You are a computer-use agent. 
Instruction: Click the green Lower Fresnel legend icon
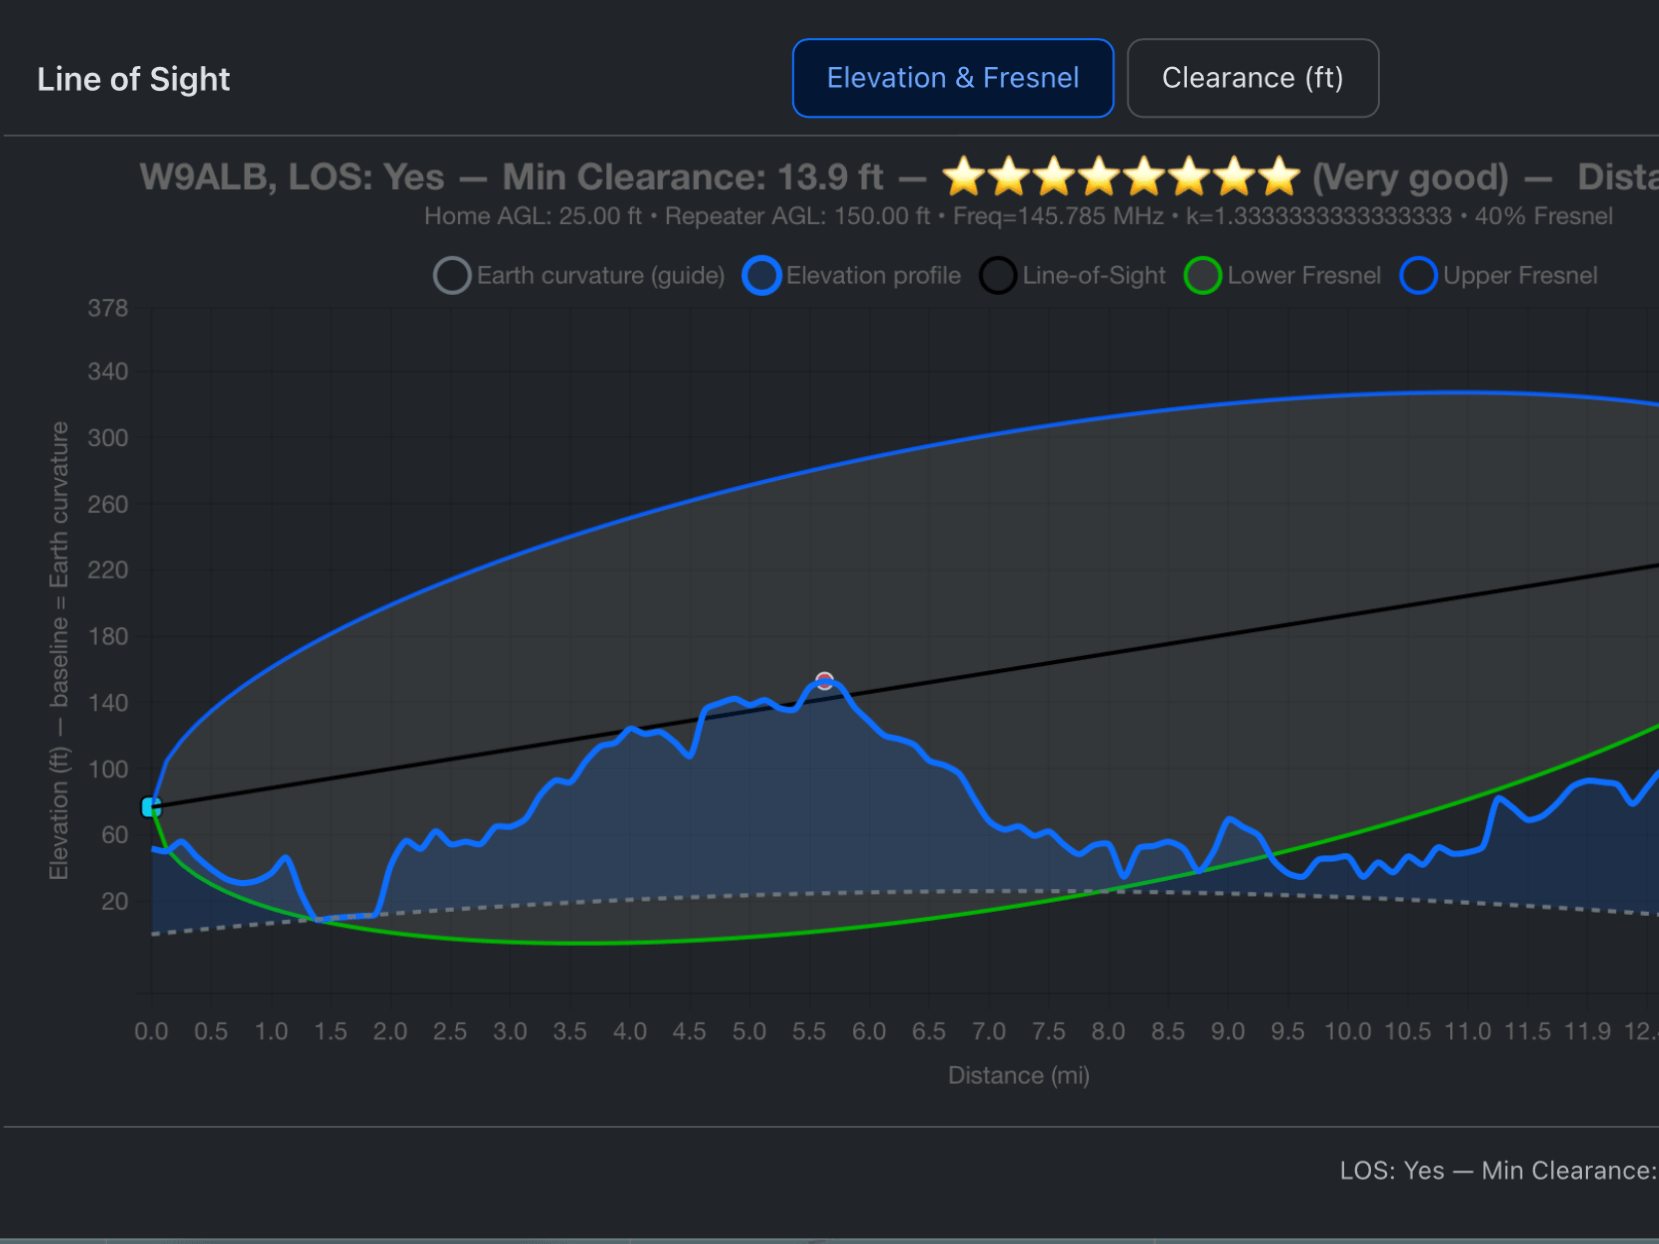click(x=1202, y=276)
